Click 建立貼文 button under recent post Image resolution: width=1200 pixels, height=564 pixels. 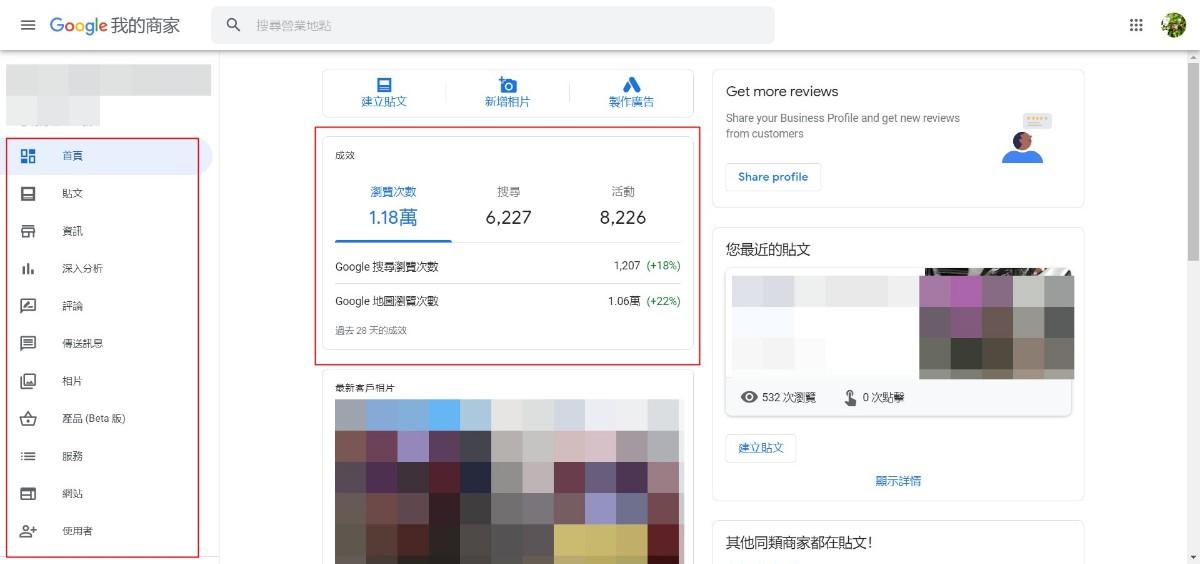click(x=761, y=448)
